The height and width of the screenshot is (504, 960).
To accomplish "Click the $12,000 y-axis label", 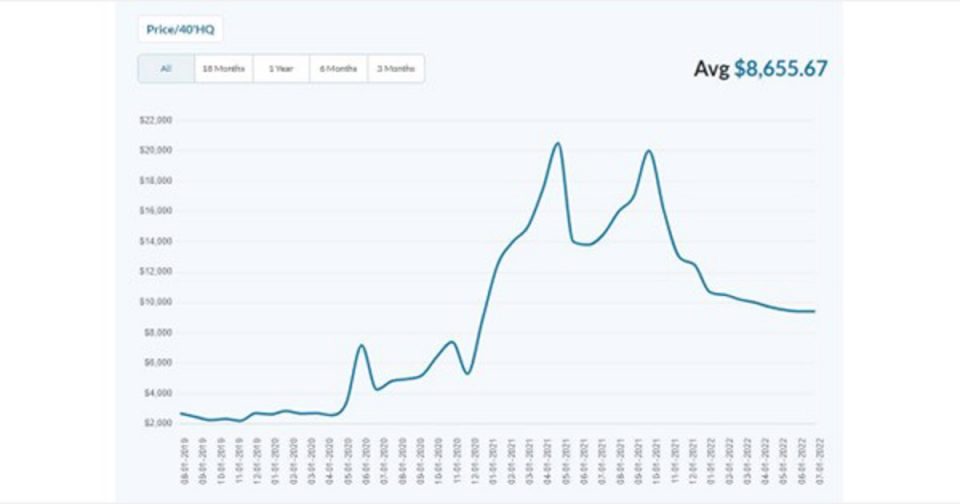I will coord(159,272).
